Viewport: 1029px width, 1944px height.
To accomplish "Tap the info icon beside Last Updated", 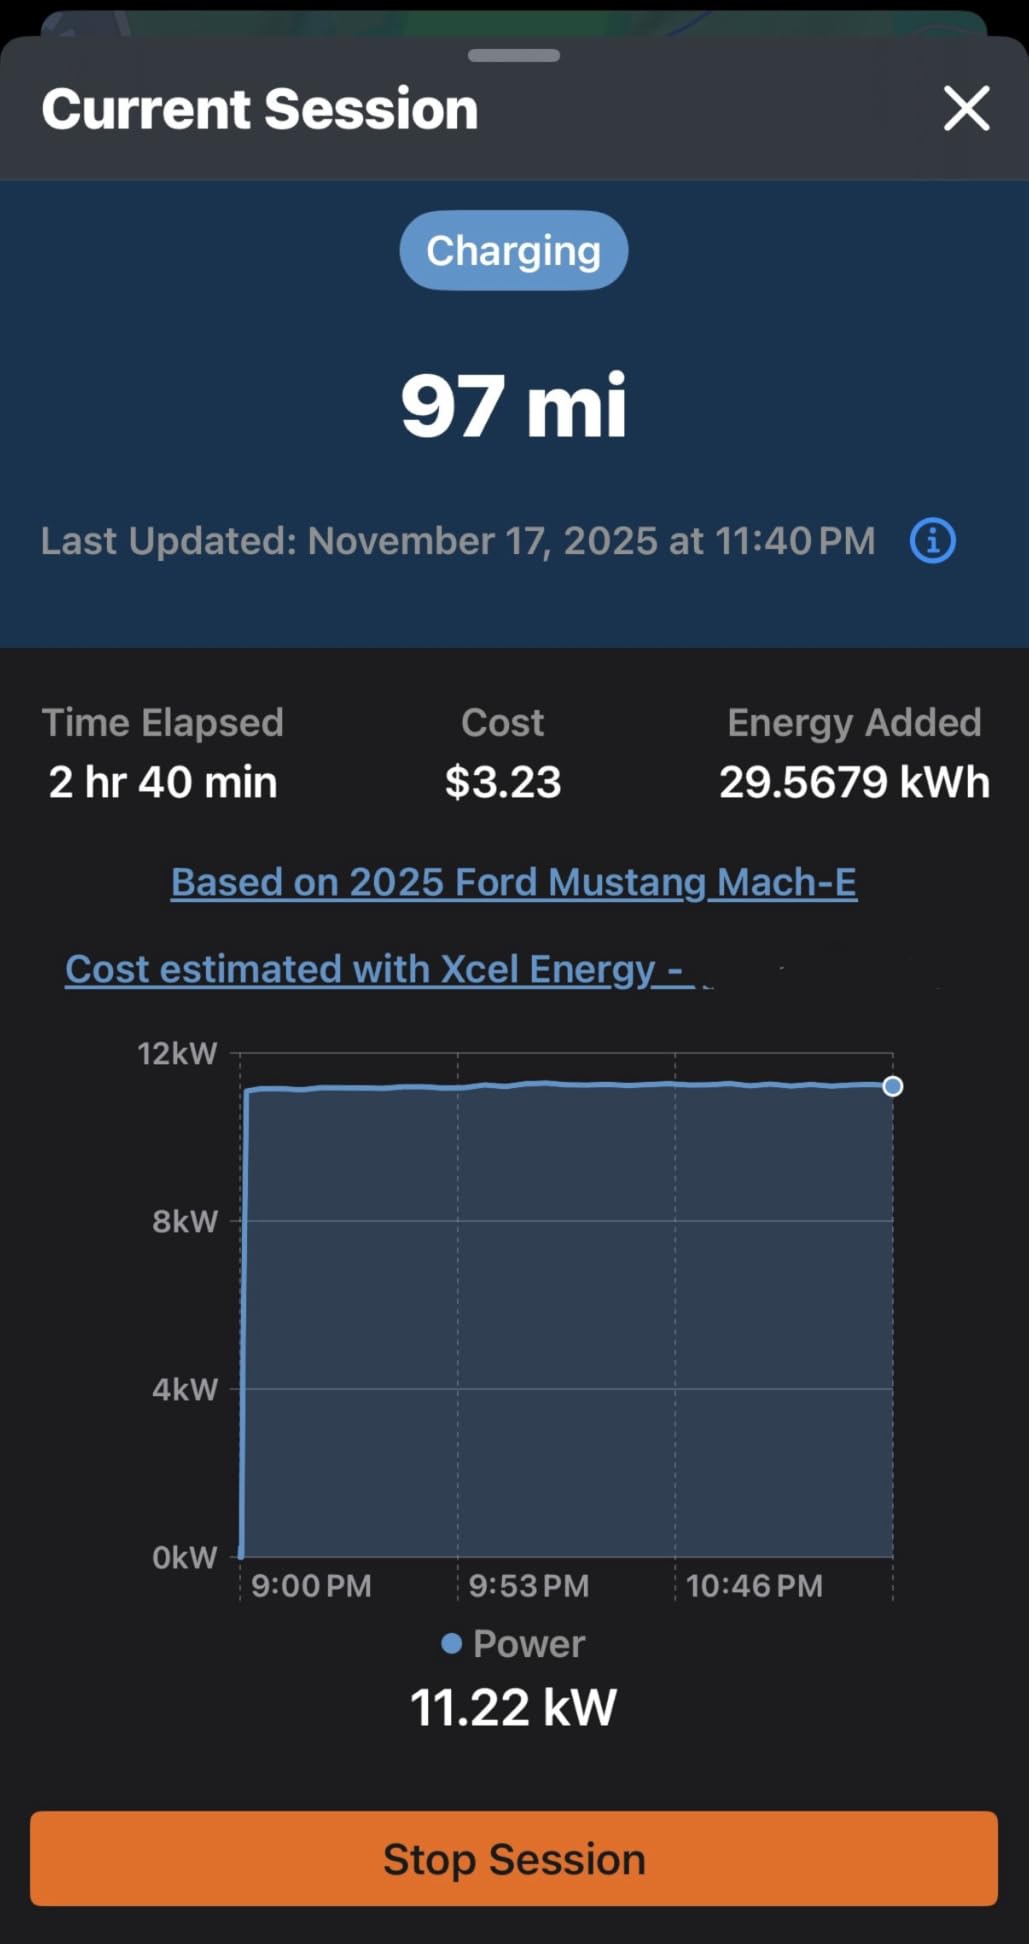I will coord(932,541).
